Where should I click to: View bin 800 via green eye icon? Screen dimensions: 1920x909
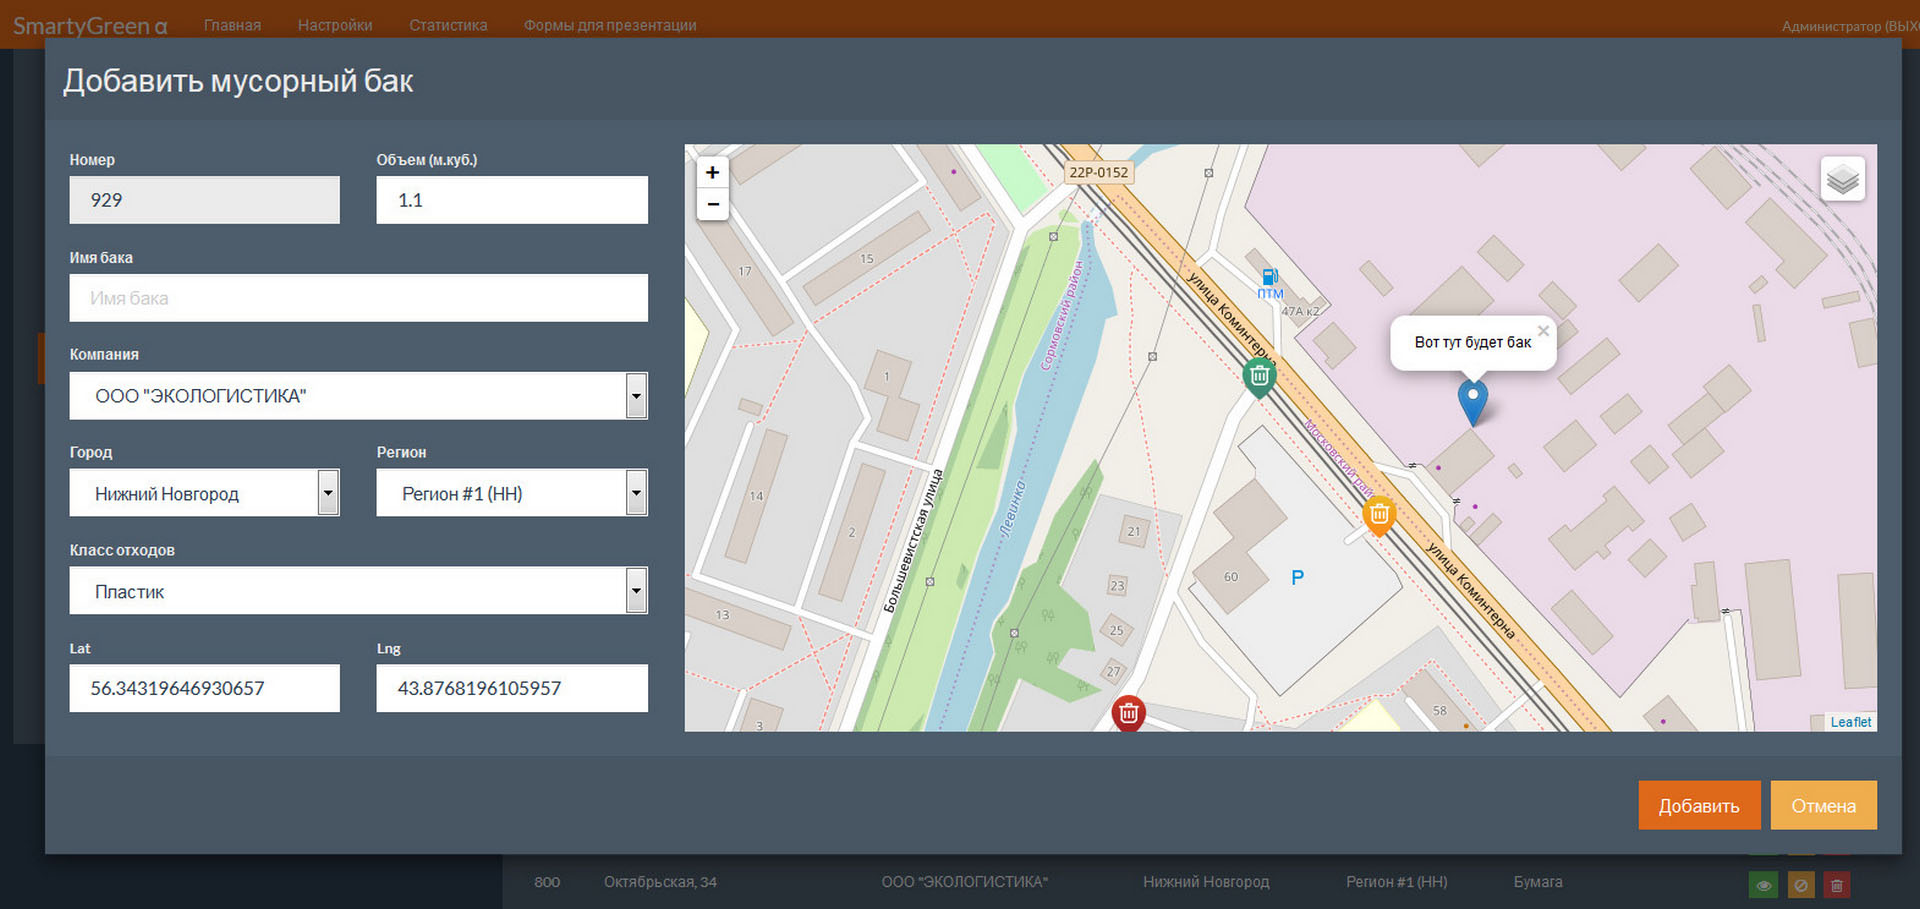click(1764, 885)
